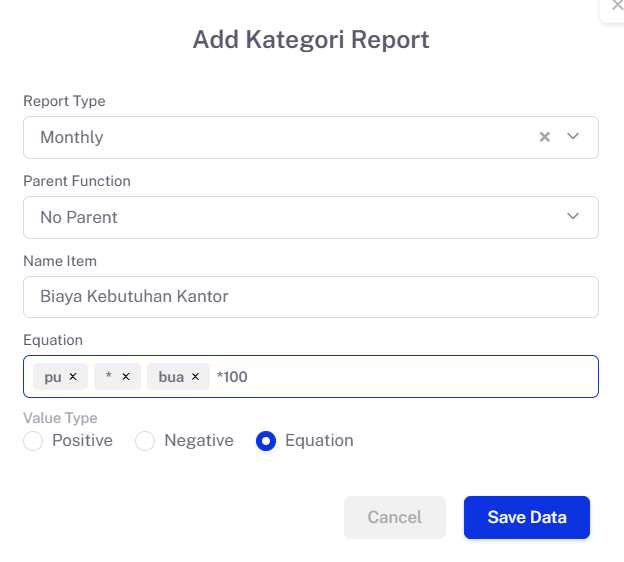Click the 'pu' tag label
The width and height of the screenshot is (624, 562).
click(x=53, y=377)
